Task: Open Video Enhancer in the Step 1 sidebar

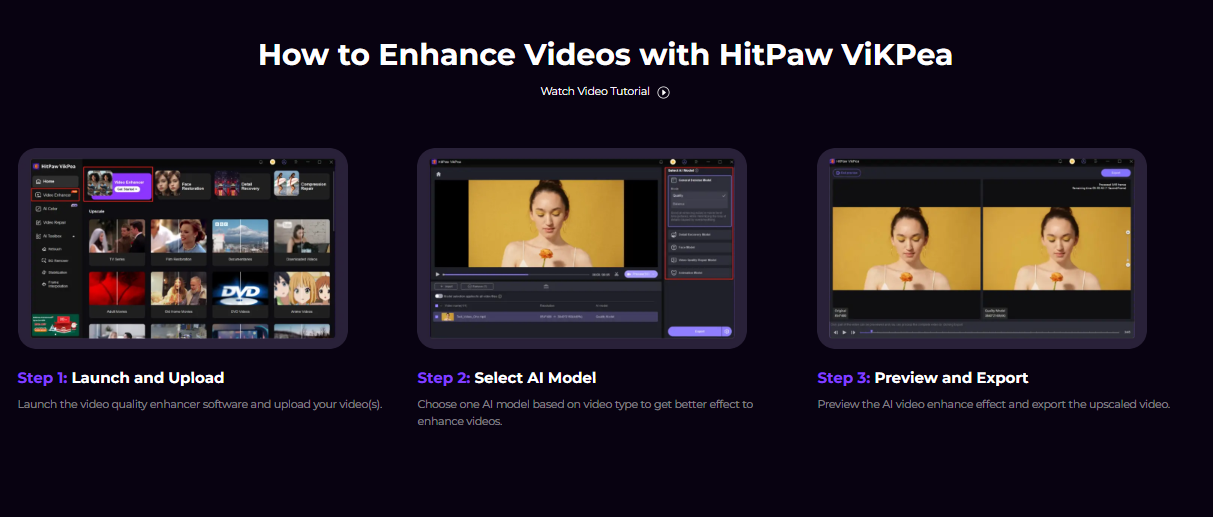Action: [55, 195]
